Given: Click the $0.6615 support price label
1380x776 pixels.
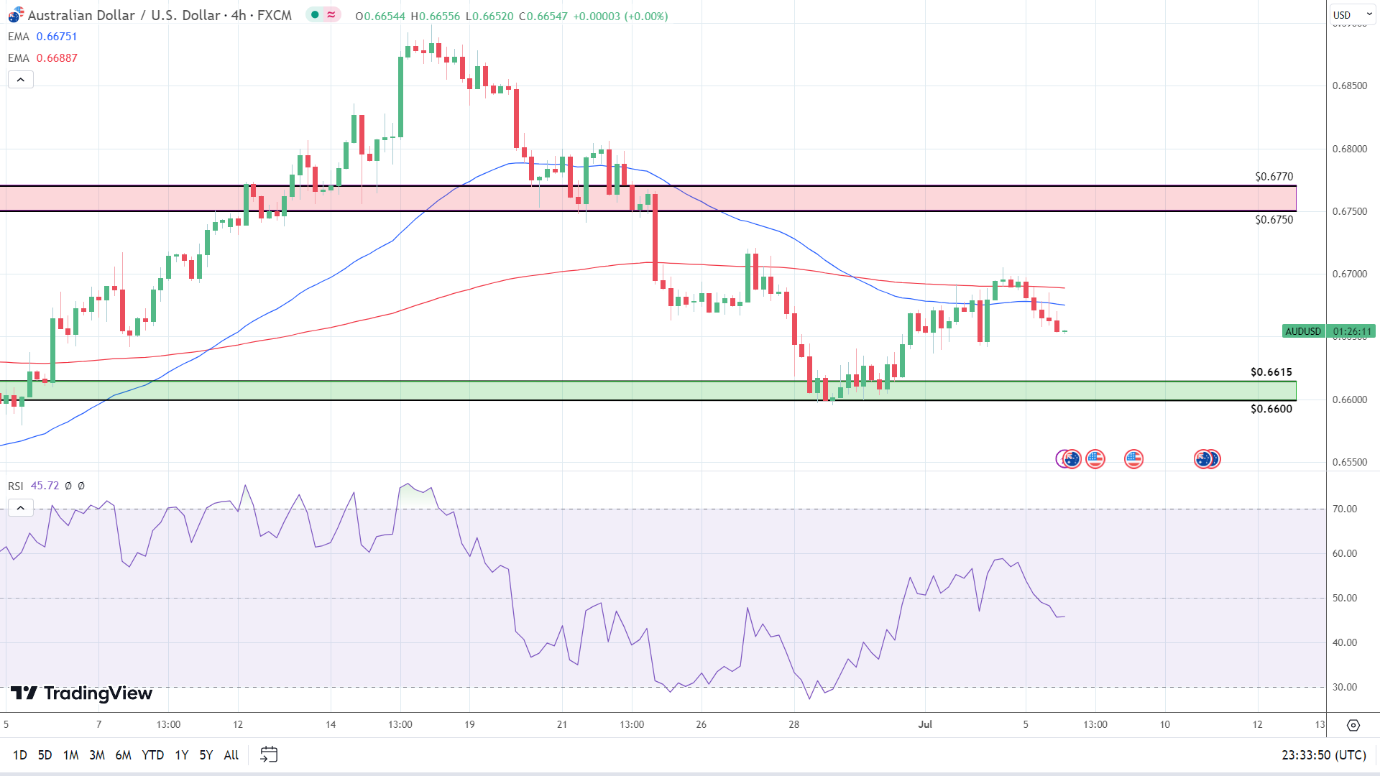Looking at the screenshot, I should [x=1271, y=372].
